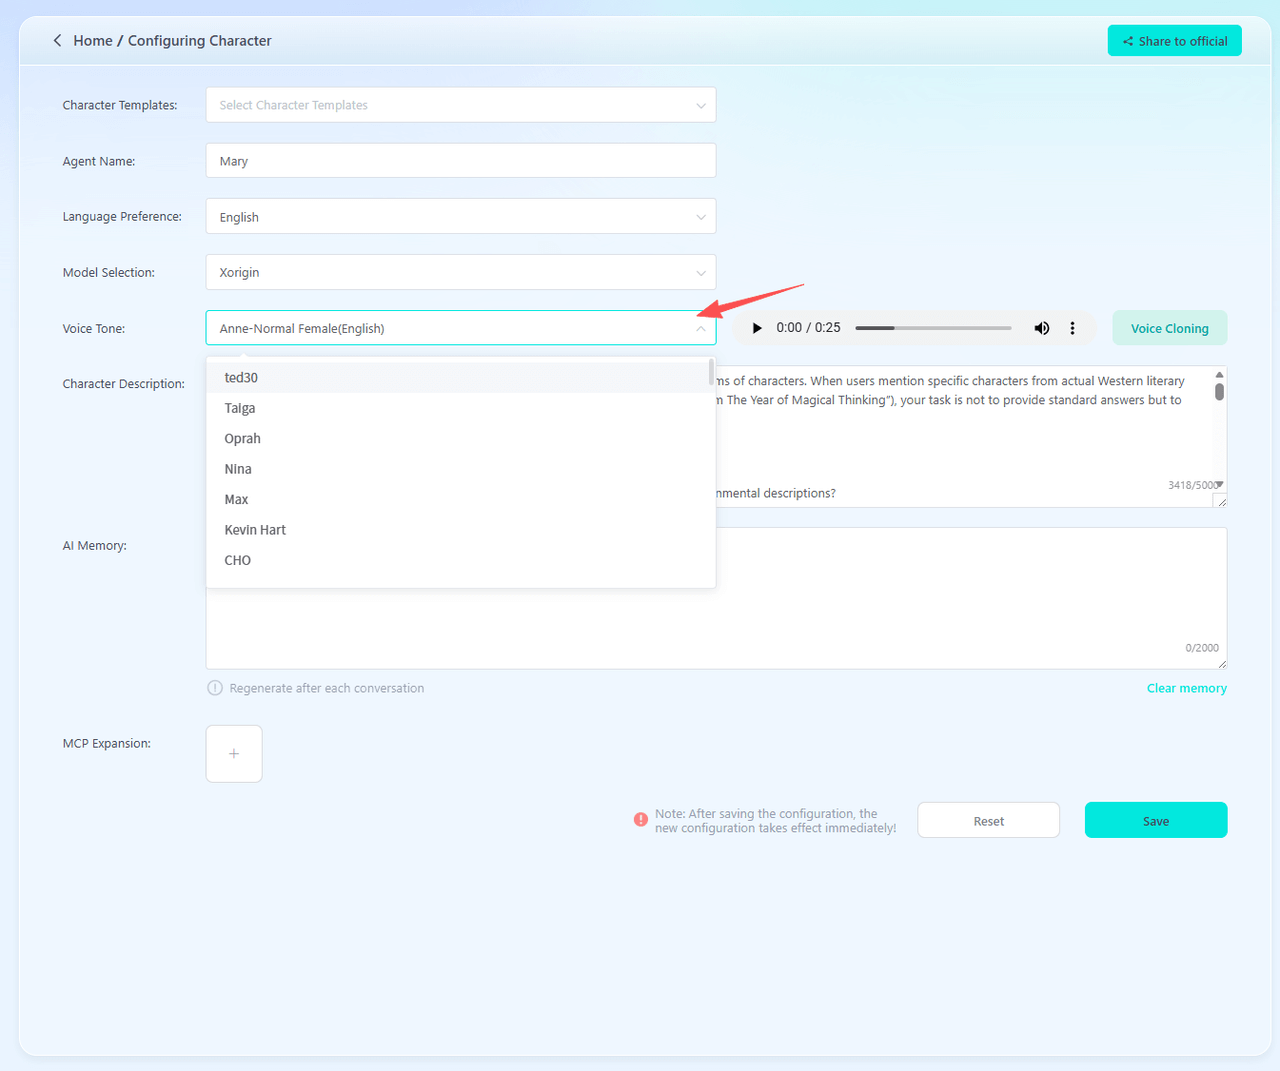The width and height of the screenshot is (1280, 1071).
Task: Select ted30 from voice list
Action: 241,378
